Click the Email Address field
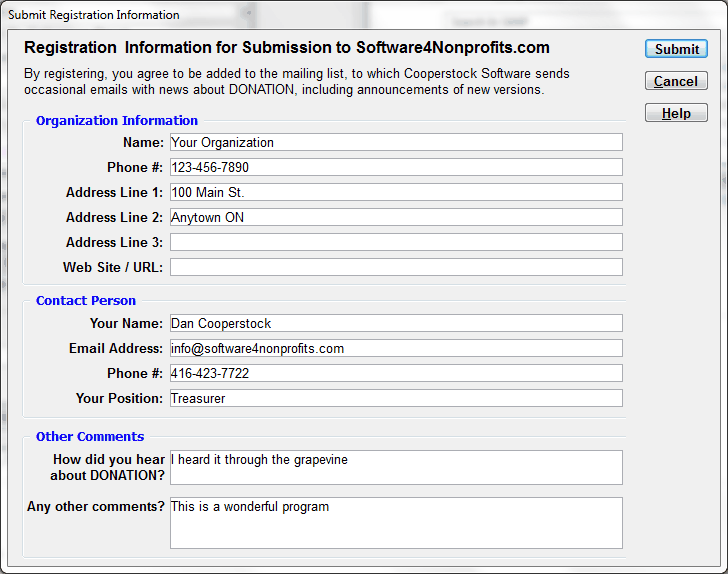This screenshot has height=574, width=728. pos(396,348)
